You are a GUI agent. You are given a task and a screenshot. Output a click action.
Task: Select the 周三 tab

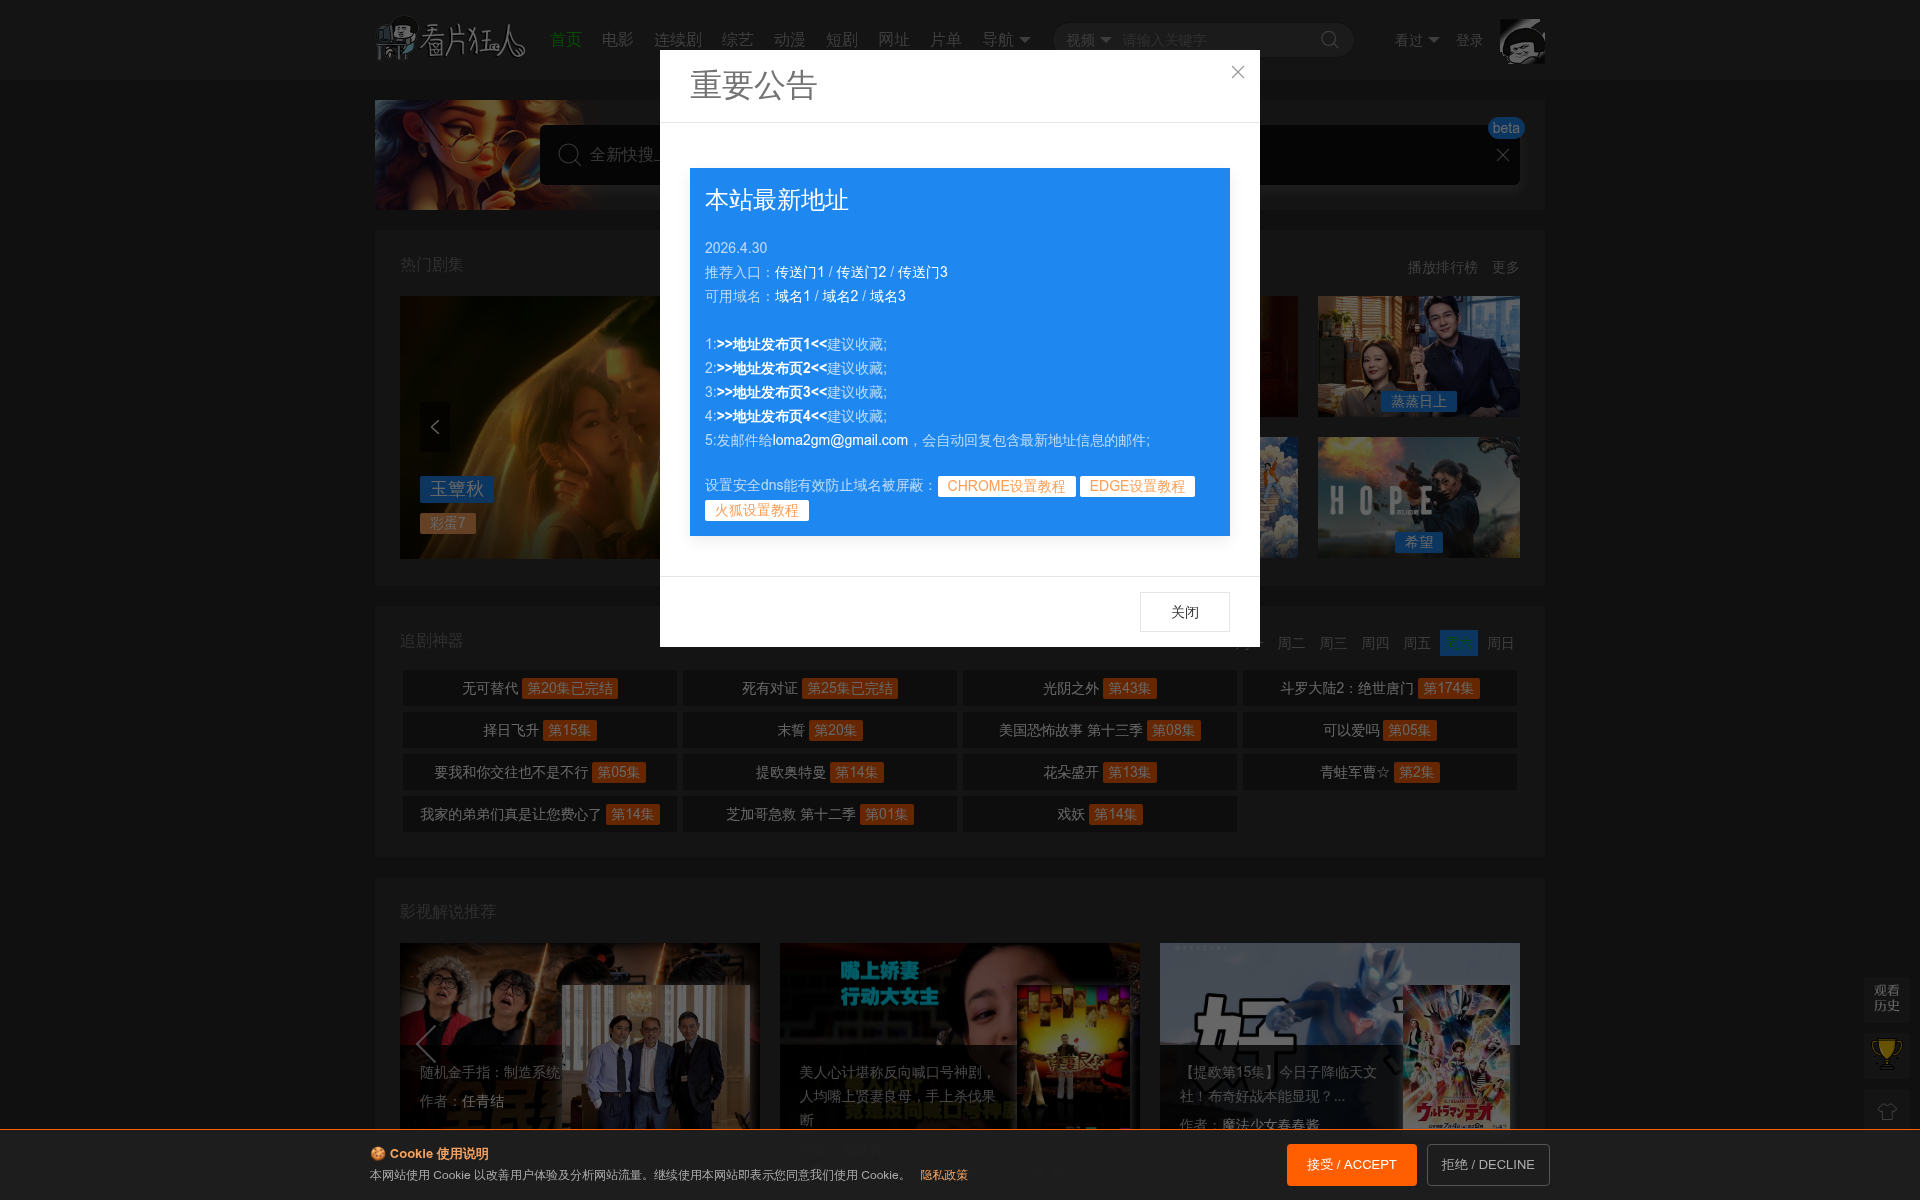(1332, 643)
